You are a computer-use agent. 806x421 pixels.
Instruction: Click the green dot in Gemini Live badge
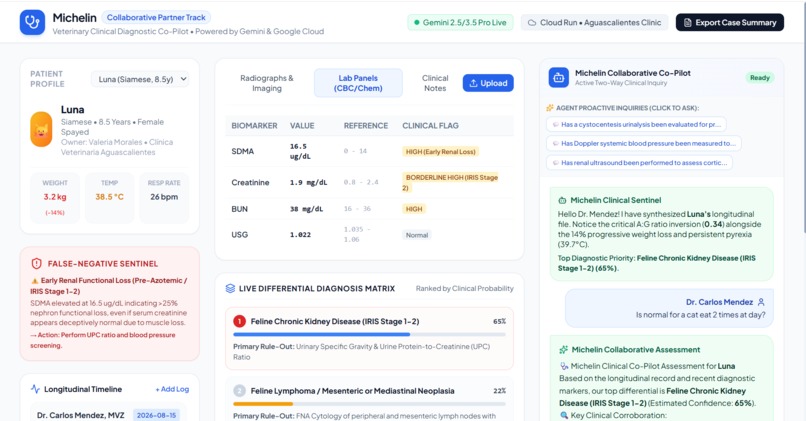[417, 23]
